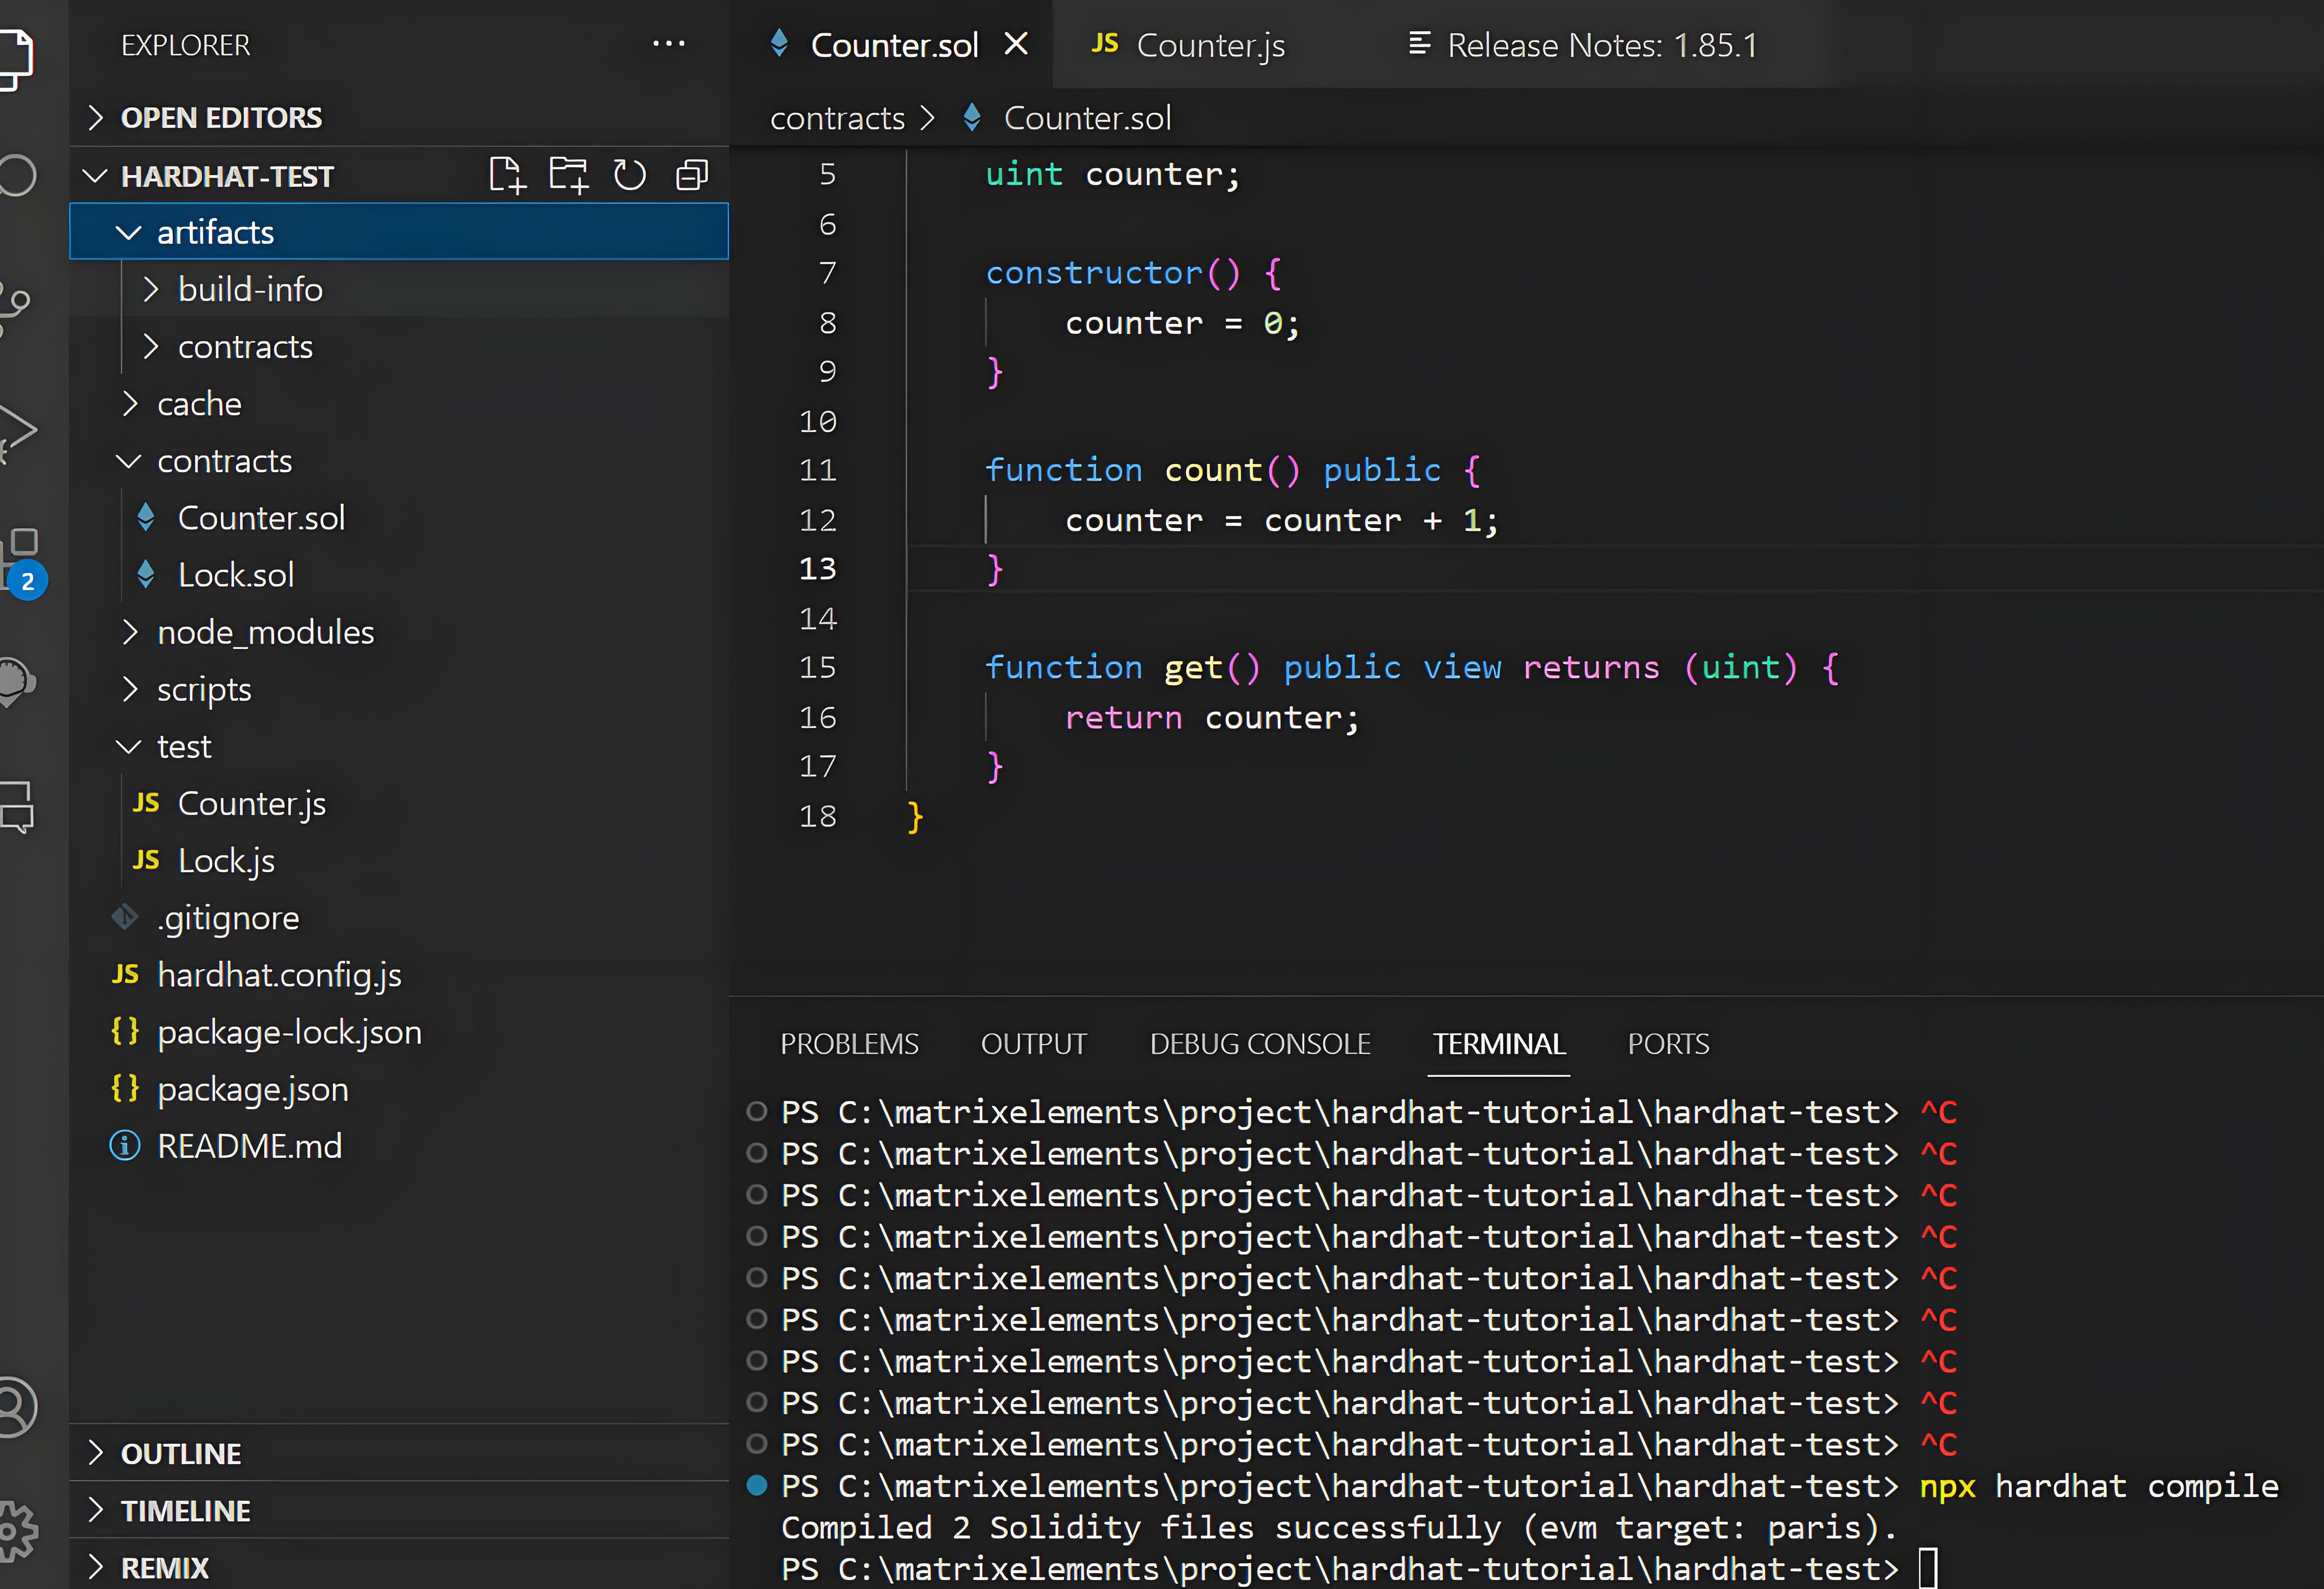Screen dimensions: 2324x1589
Task: Expand the cache folder
Action: coord(399,403)
